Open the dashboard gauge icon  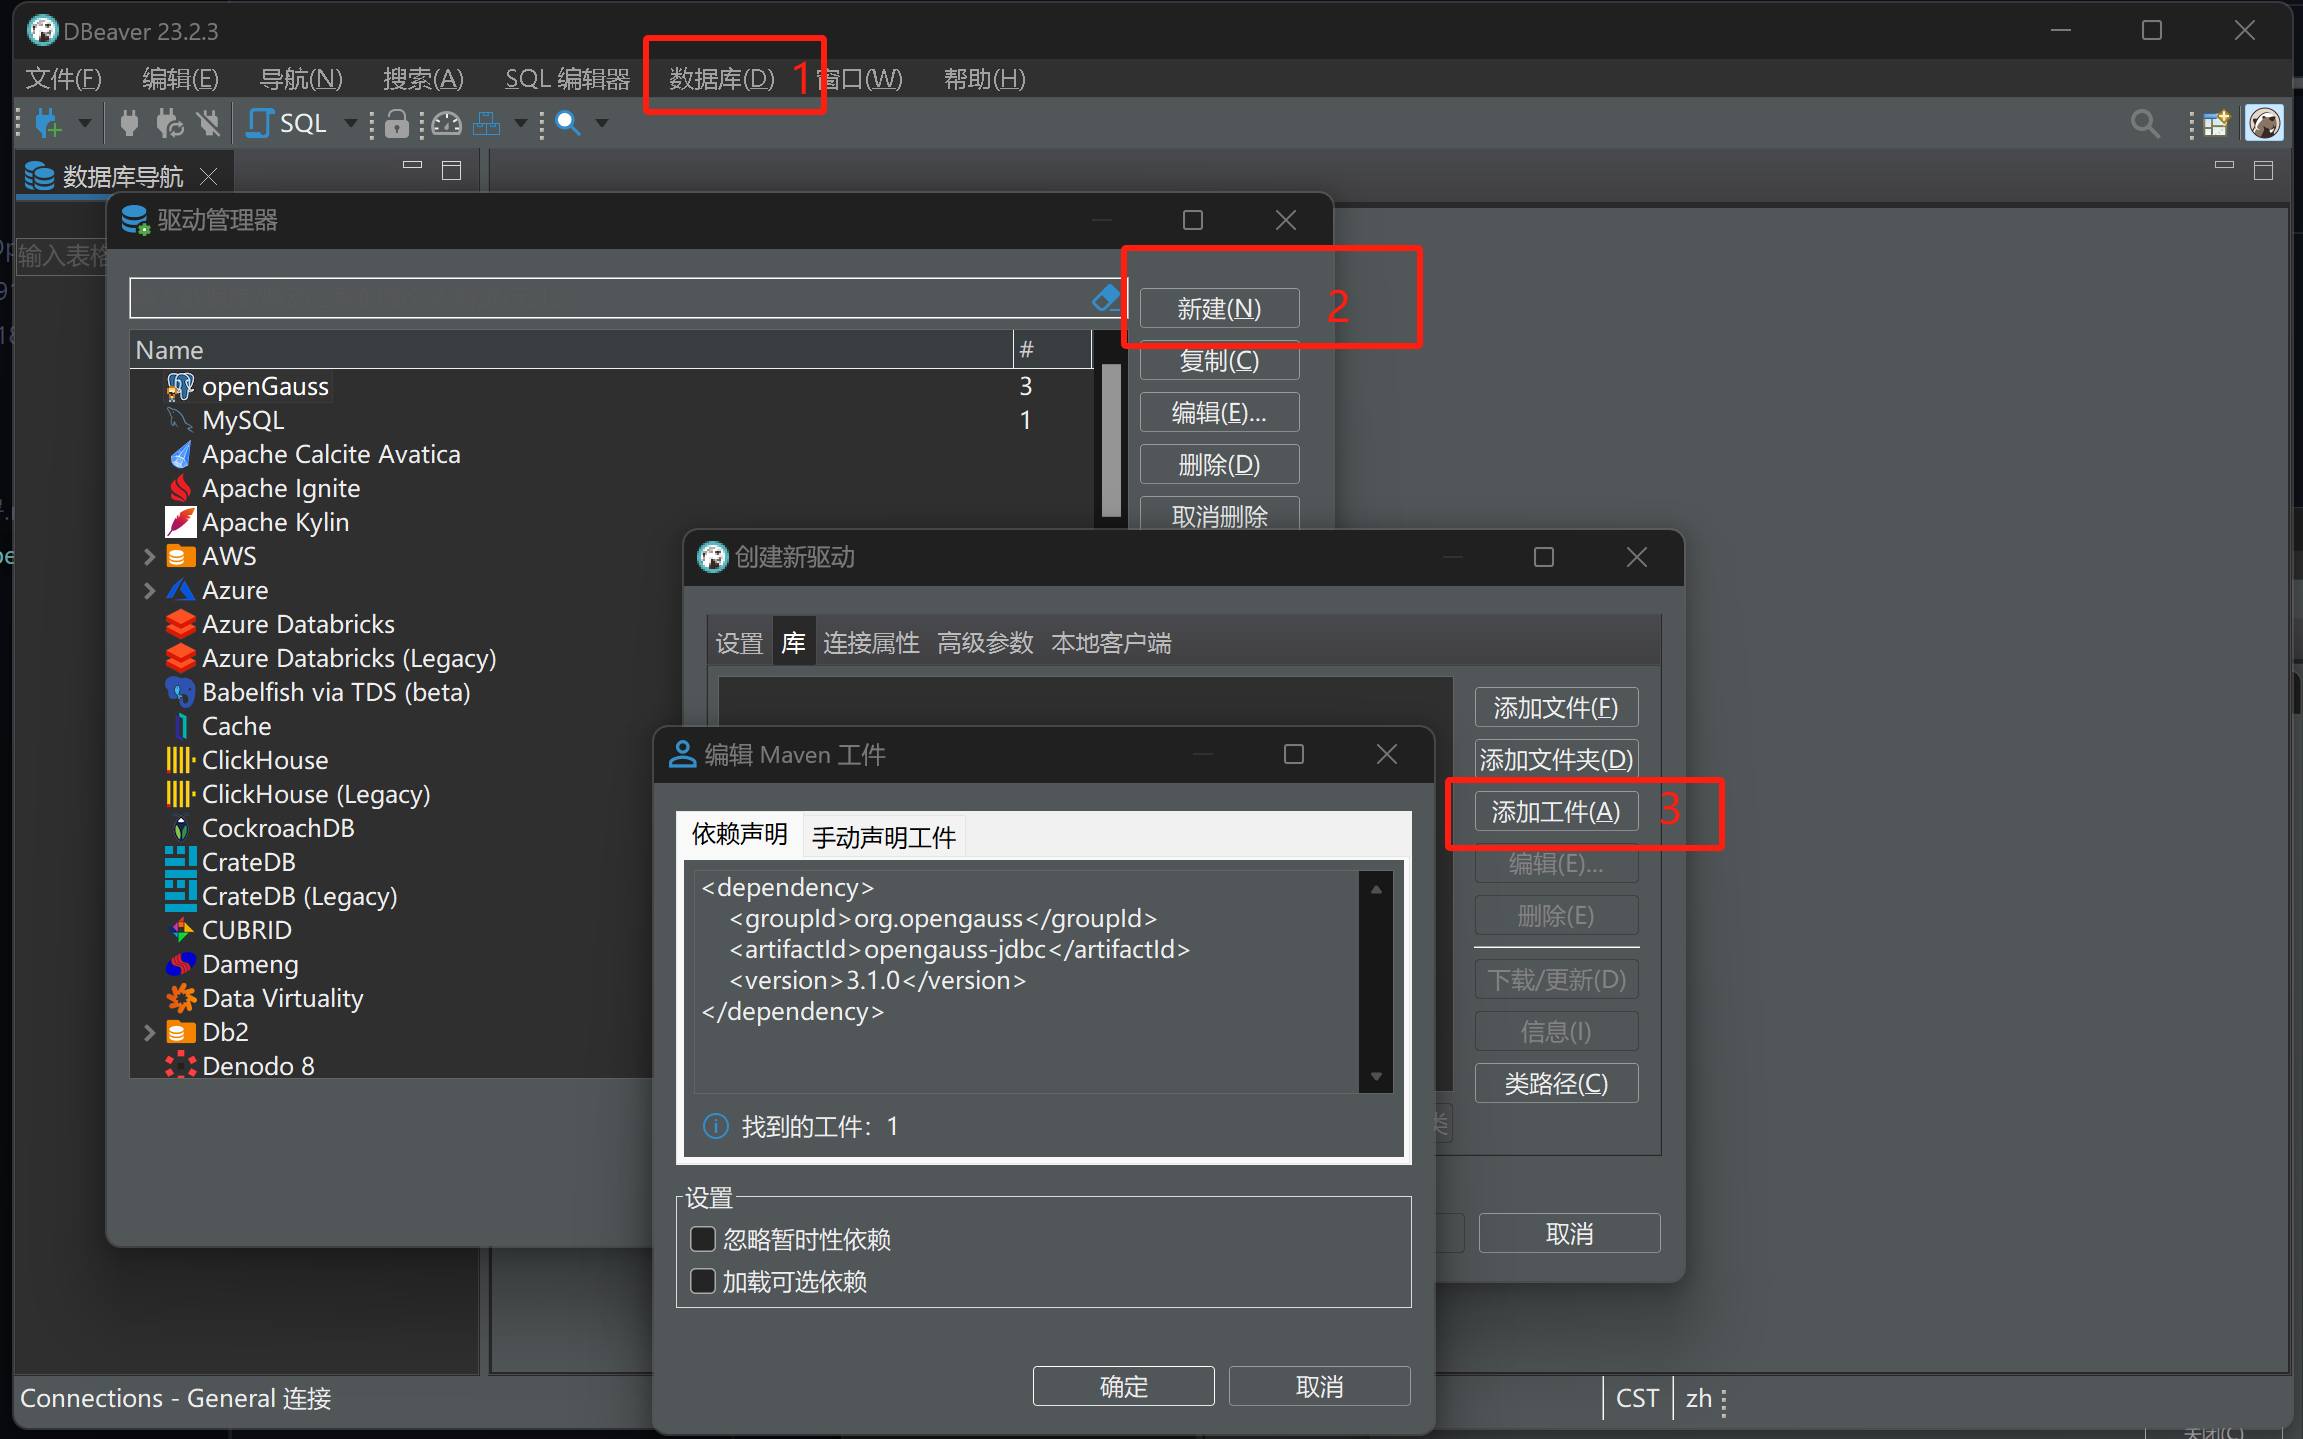tap(447, 123)
